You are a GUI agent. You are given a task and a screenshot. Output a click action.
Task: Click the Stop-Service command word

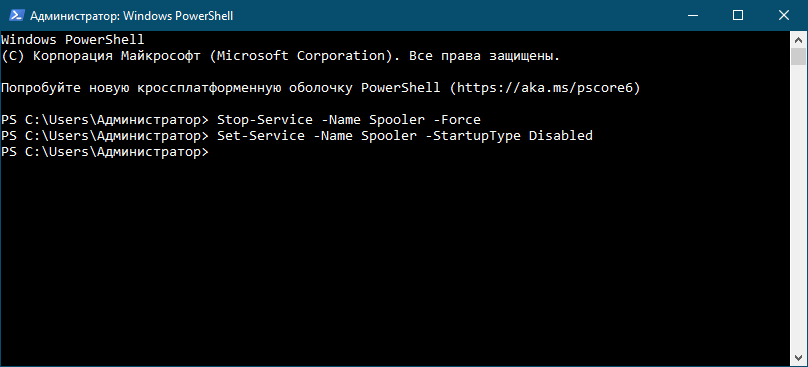pyautogui.click(x=265, y=120)
